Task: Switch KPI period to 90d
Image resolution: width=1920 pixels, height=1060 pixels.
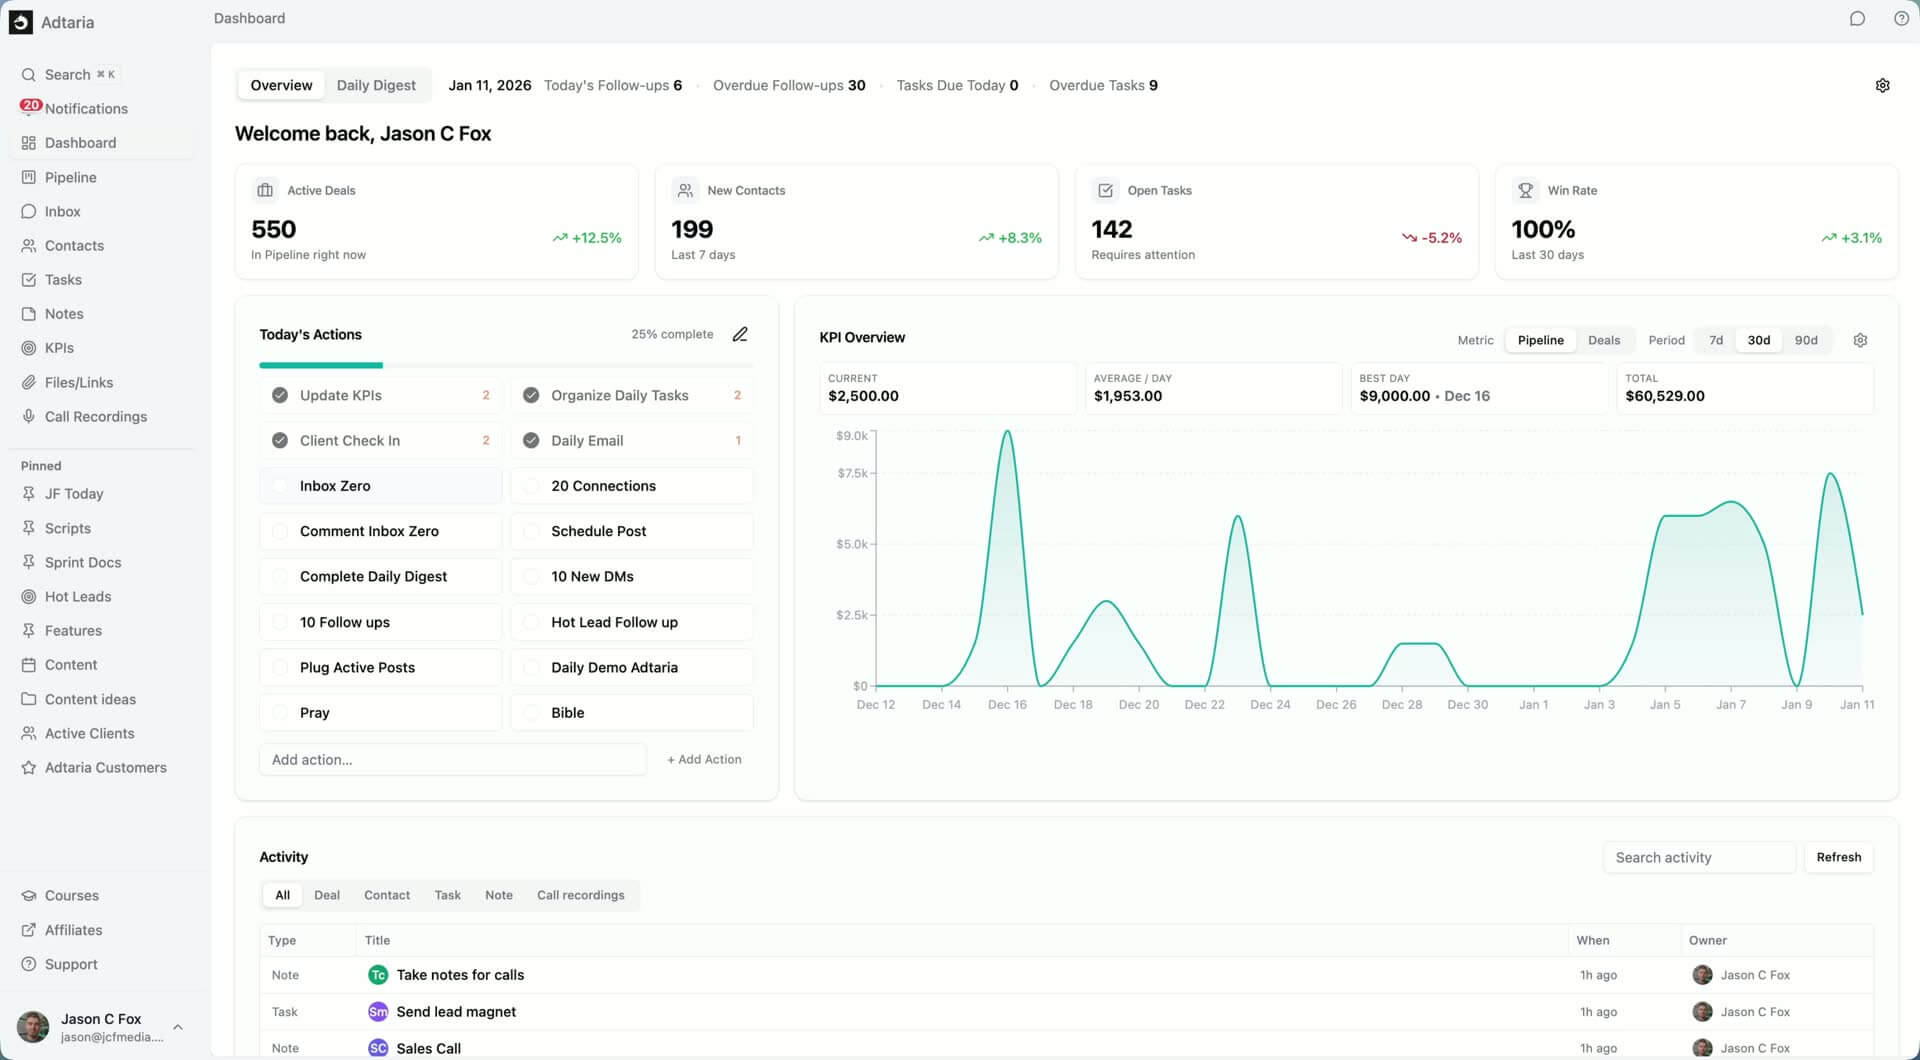Action: (x=1805, y=340)
